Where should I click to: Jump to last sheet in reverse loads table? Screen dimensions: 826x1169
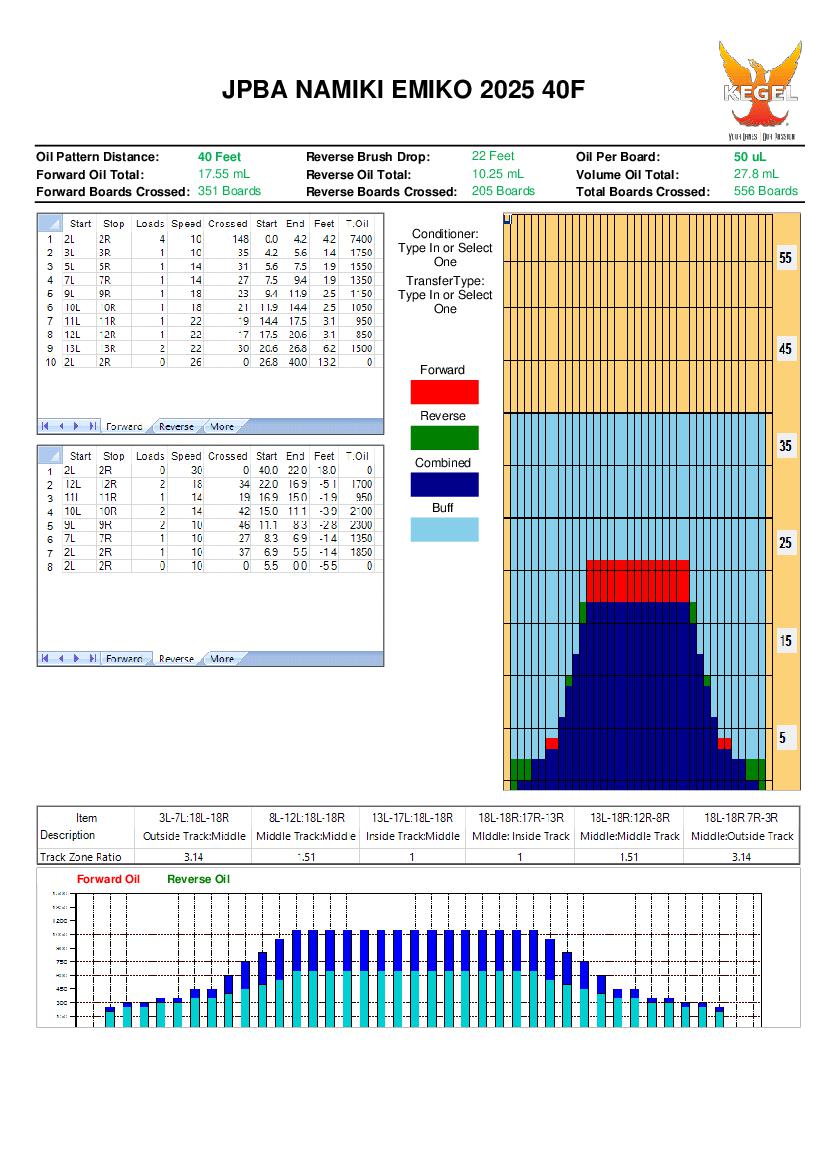(x=92, y=658)
